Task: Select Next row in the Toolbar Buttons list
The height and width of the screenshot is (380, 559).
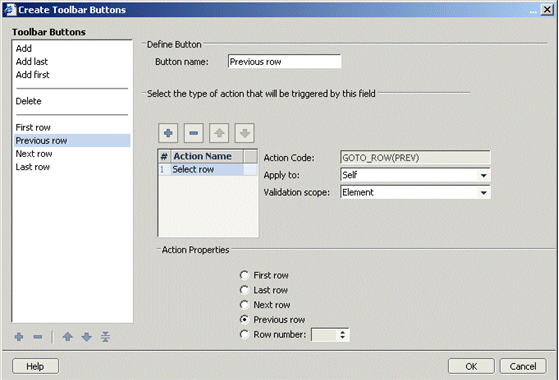Action: [x=34, y=154]
